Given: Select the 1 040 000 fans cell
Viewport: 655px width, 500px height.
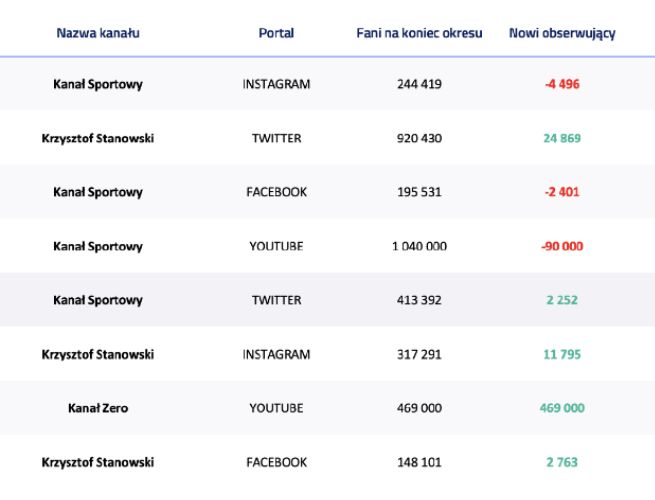Looking at the screenshot, I should [419, 246].
